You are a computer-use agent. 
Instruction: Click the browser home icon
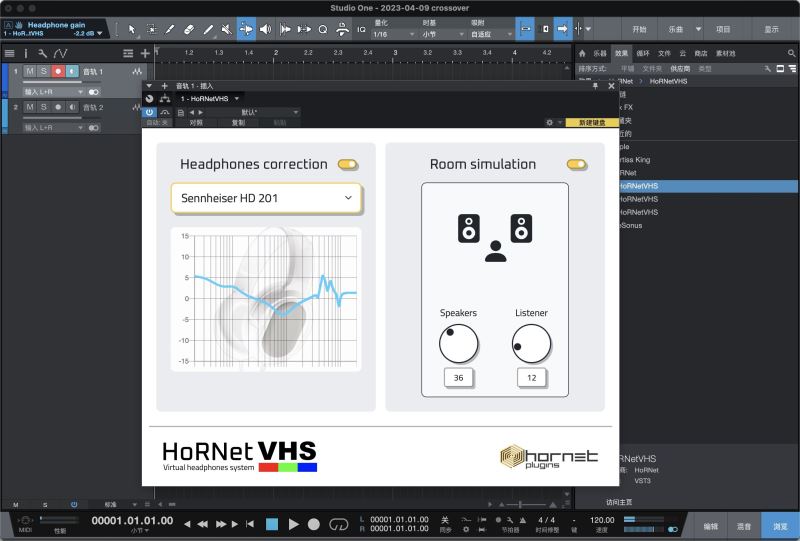click(x=582, y=53)
